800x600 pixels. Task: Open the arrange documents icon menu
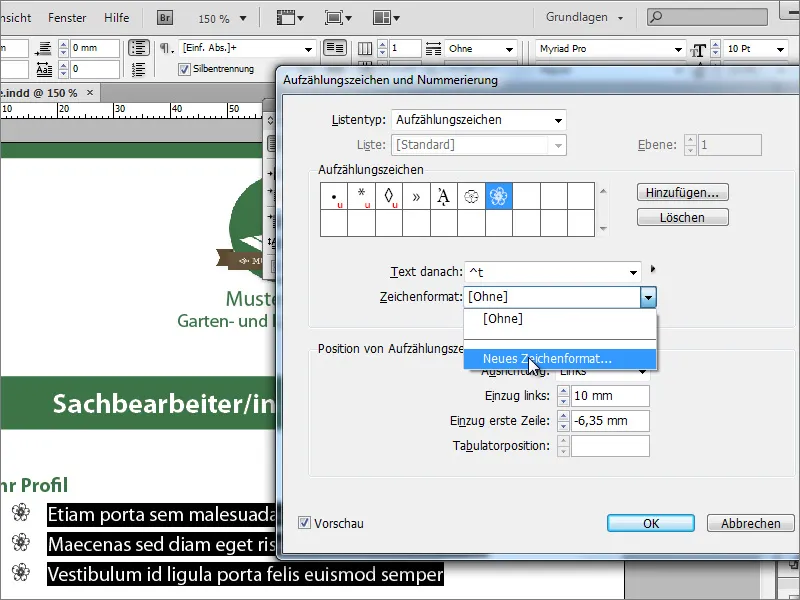tap(386, 18)
